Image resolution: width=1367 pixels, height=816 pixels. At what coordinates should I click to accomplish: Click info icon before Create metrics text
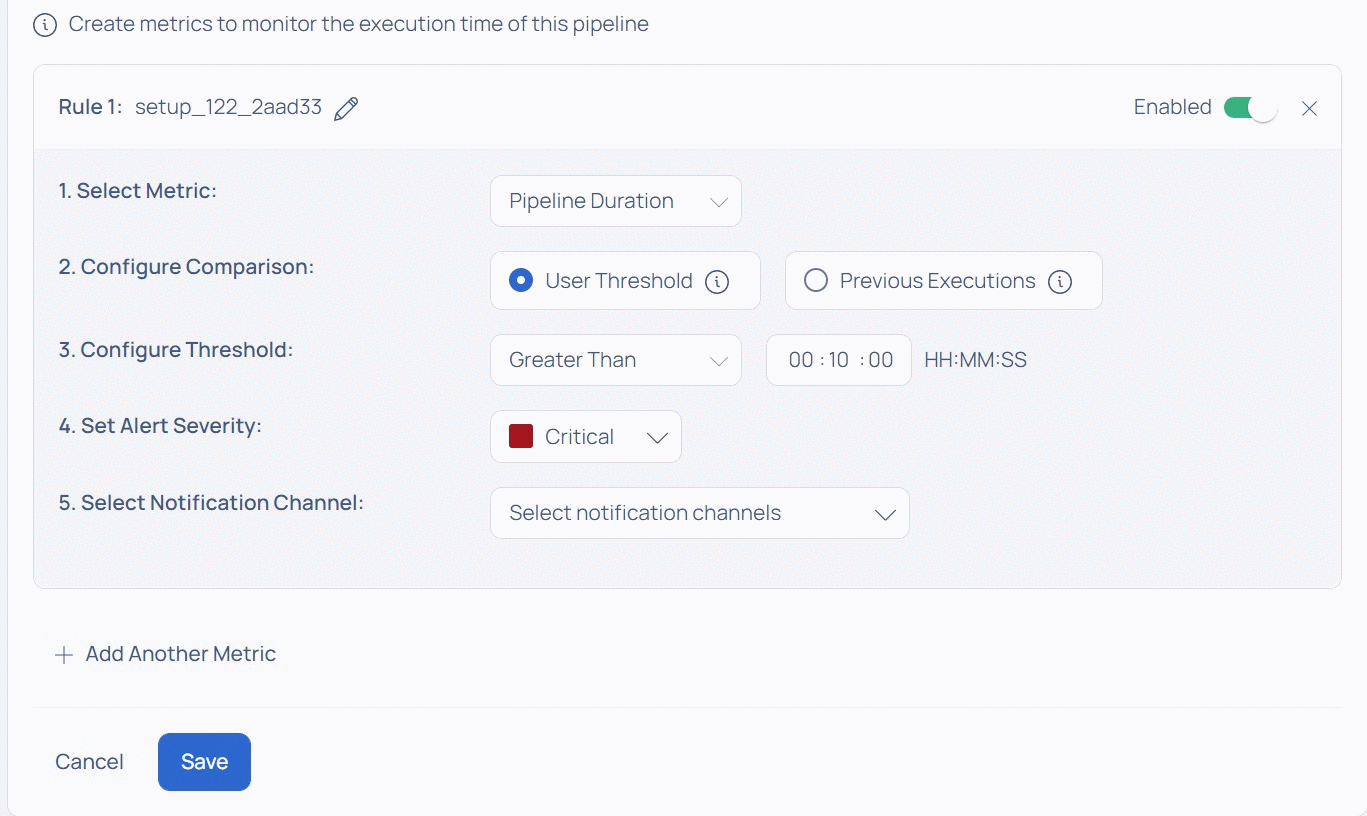pyautogui.click(x=45, y=25)
